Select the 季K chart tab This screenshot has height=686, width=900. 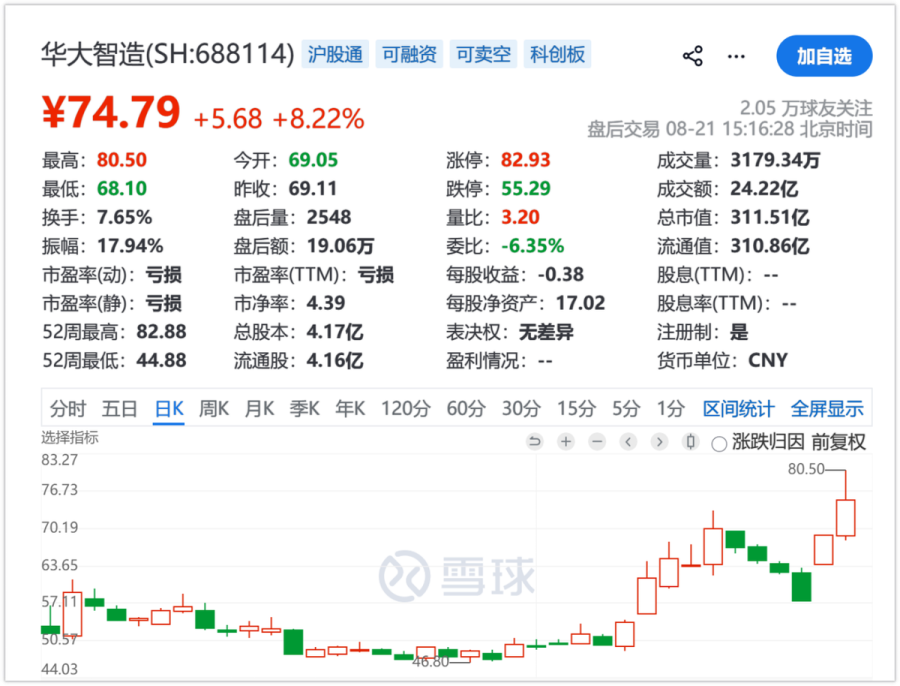pyautogui.click(x=304, y=409)
